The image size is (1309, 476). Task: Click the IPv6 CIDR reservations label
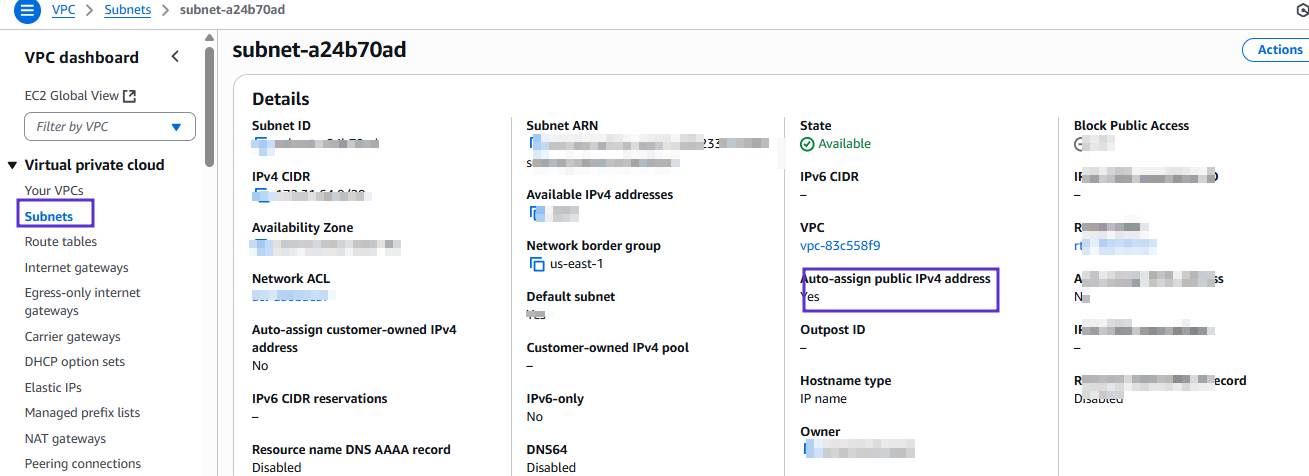click(320, 399)
